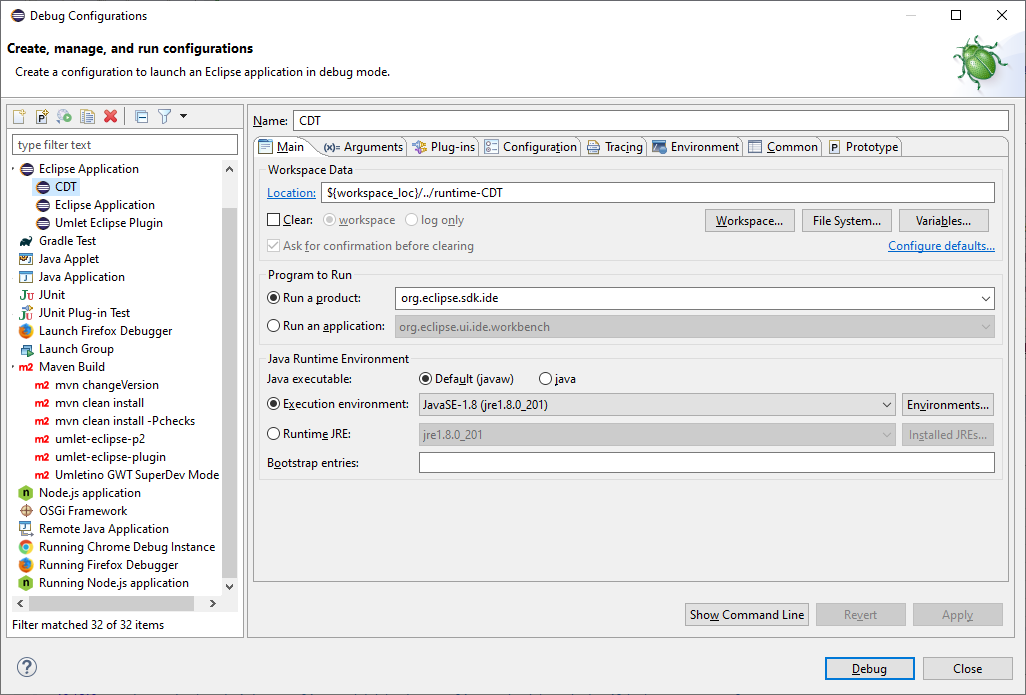The height and width of the screenshot is (695, 1026).
Task: Click the Name field containing CDT
Action: click(x=651, y=120)
